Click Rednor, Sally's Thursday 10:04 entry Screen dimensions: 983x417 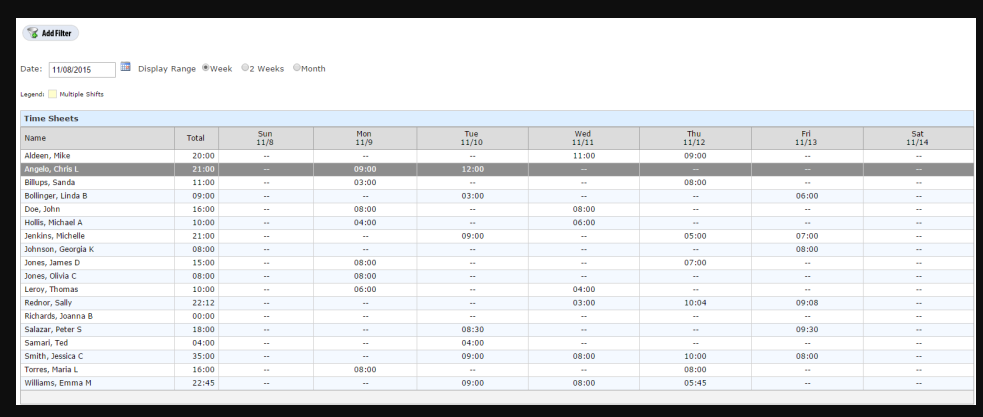(x=695, y=302)
